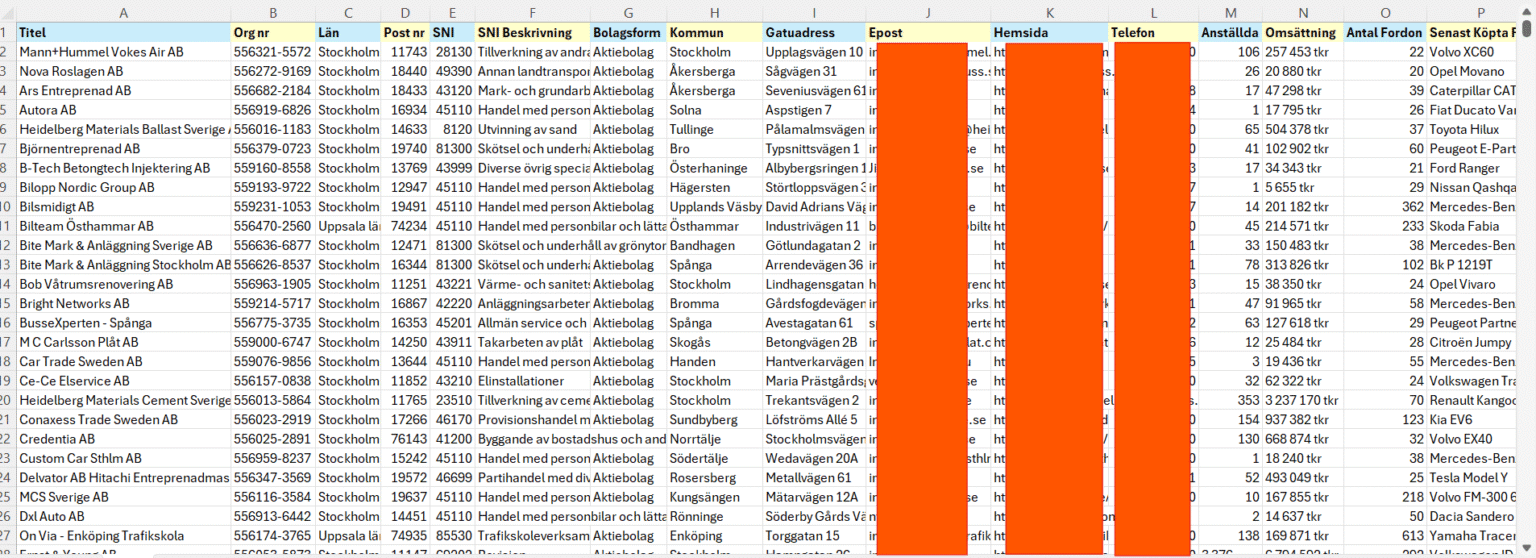Click the Omsättning header cell

pyautogui.click(x=1301, y=33)
